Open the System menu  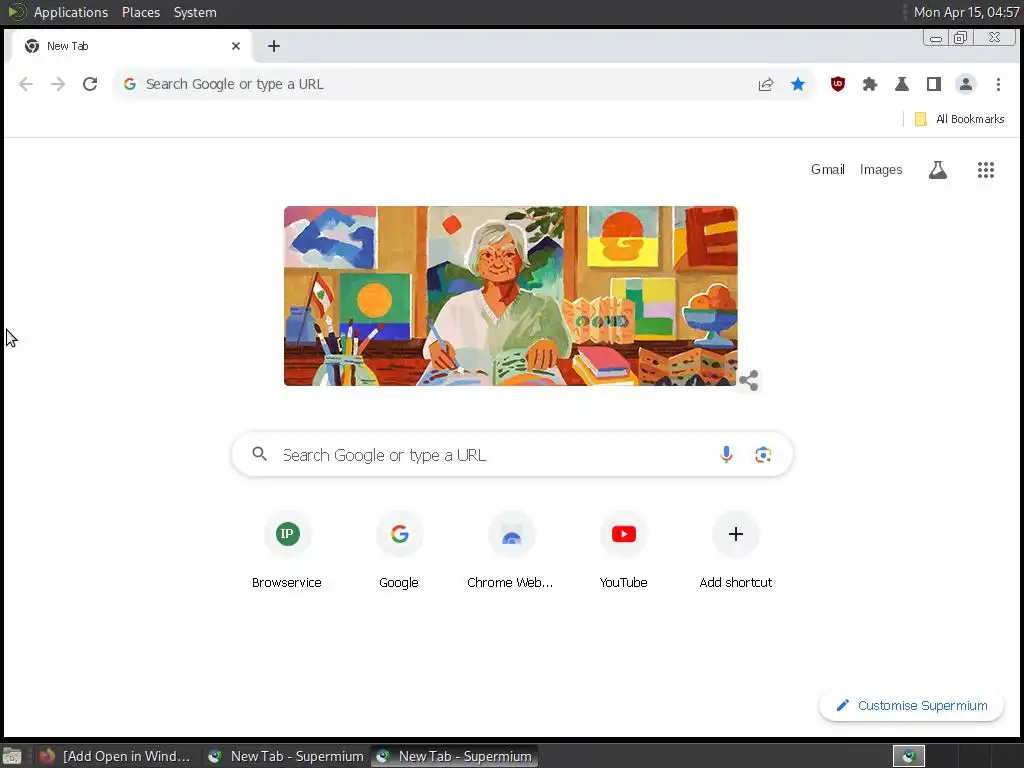[x=195, y=12]
